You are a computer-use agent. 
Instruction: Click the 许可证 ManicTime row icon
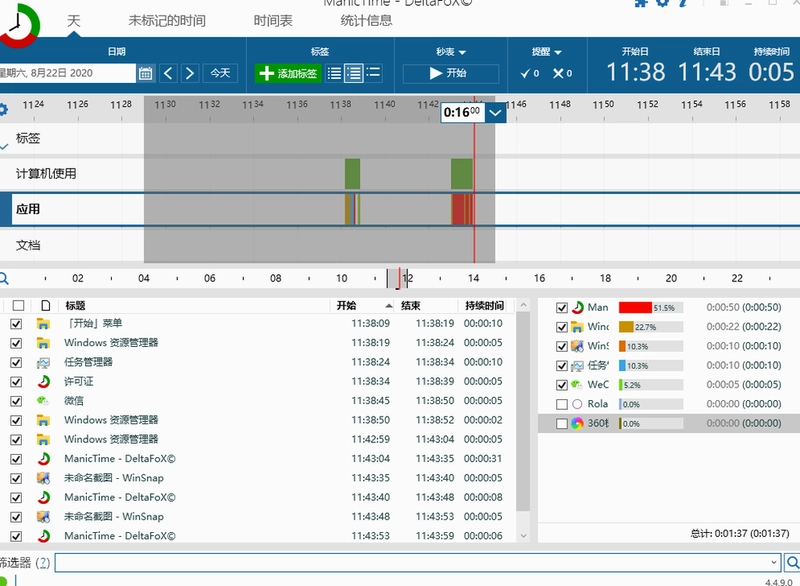click(x=43, y=381)
